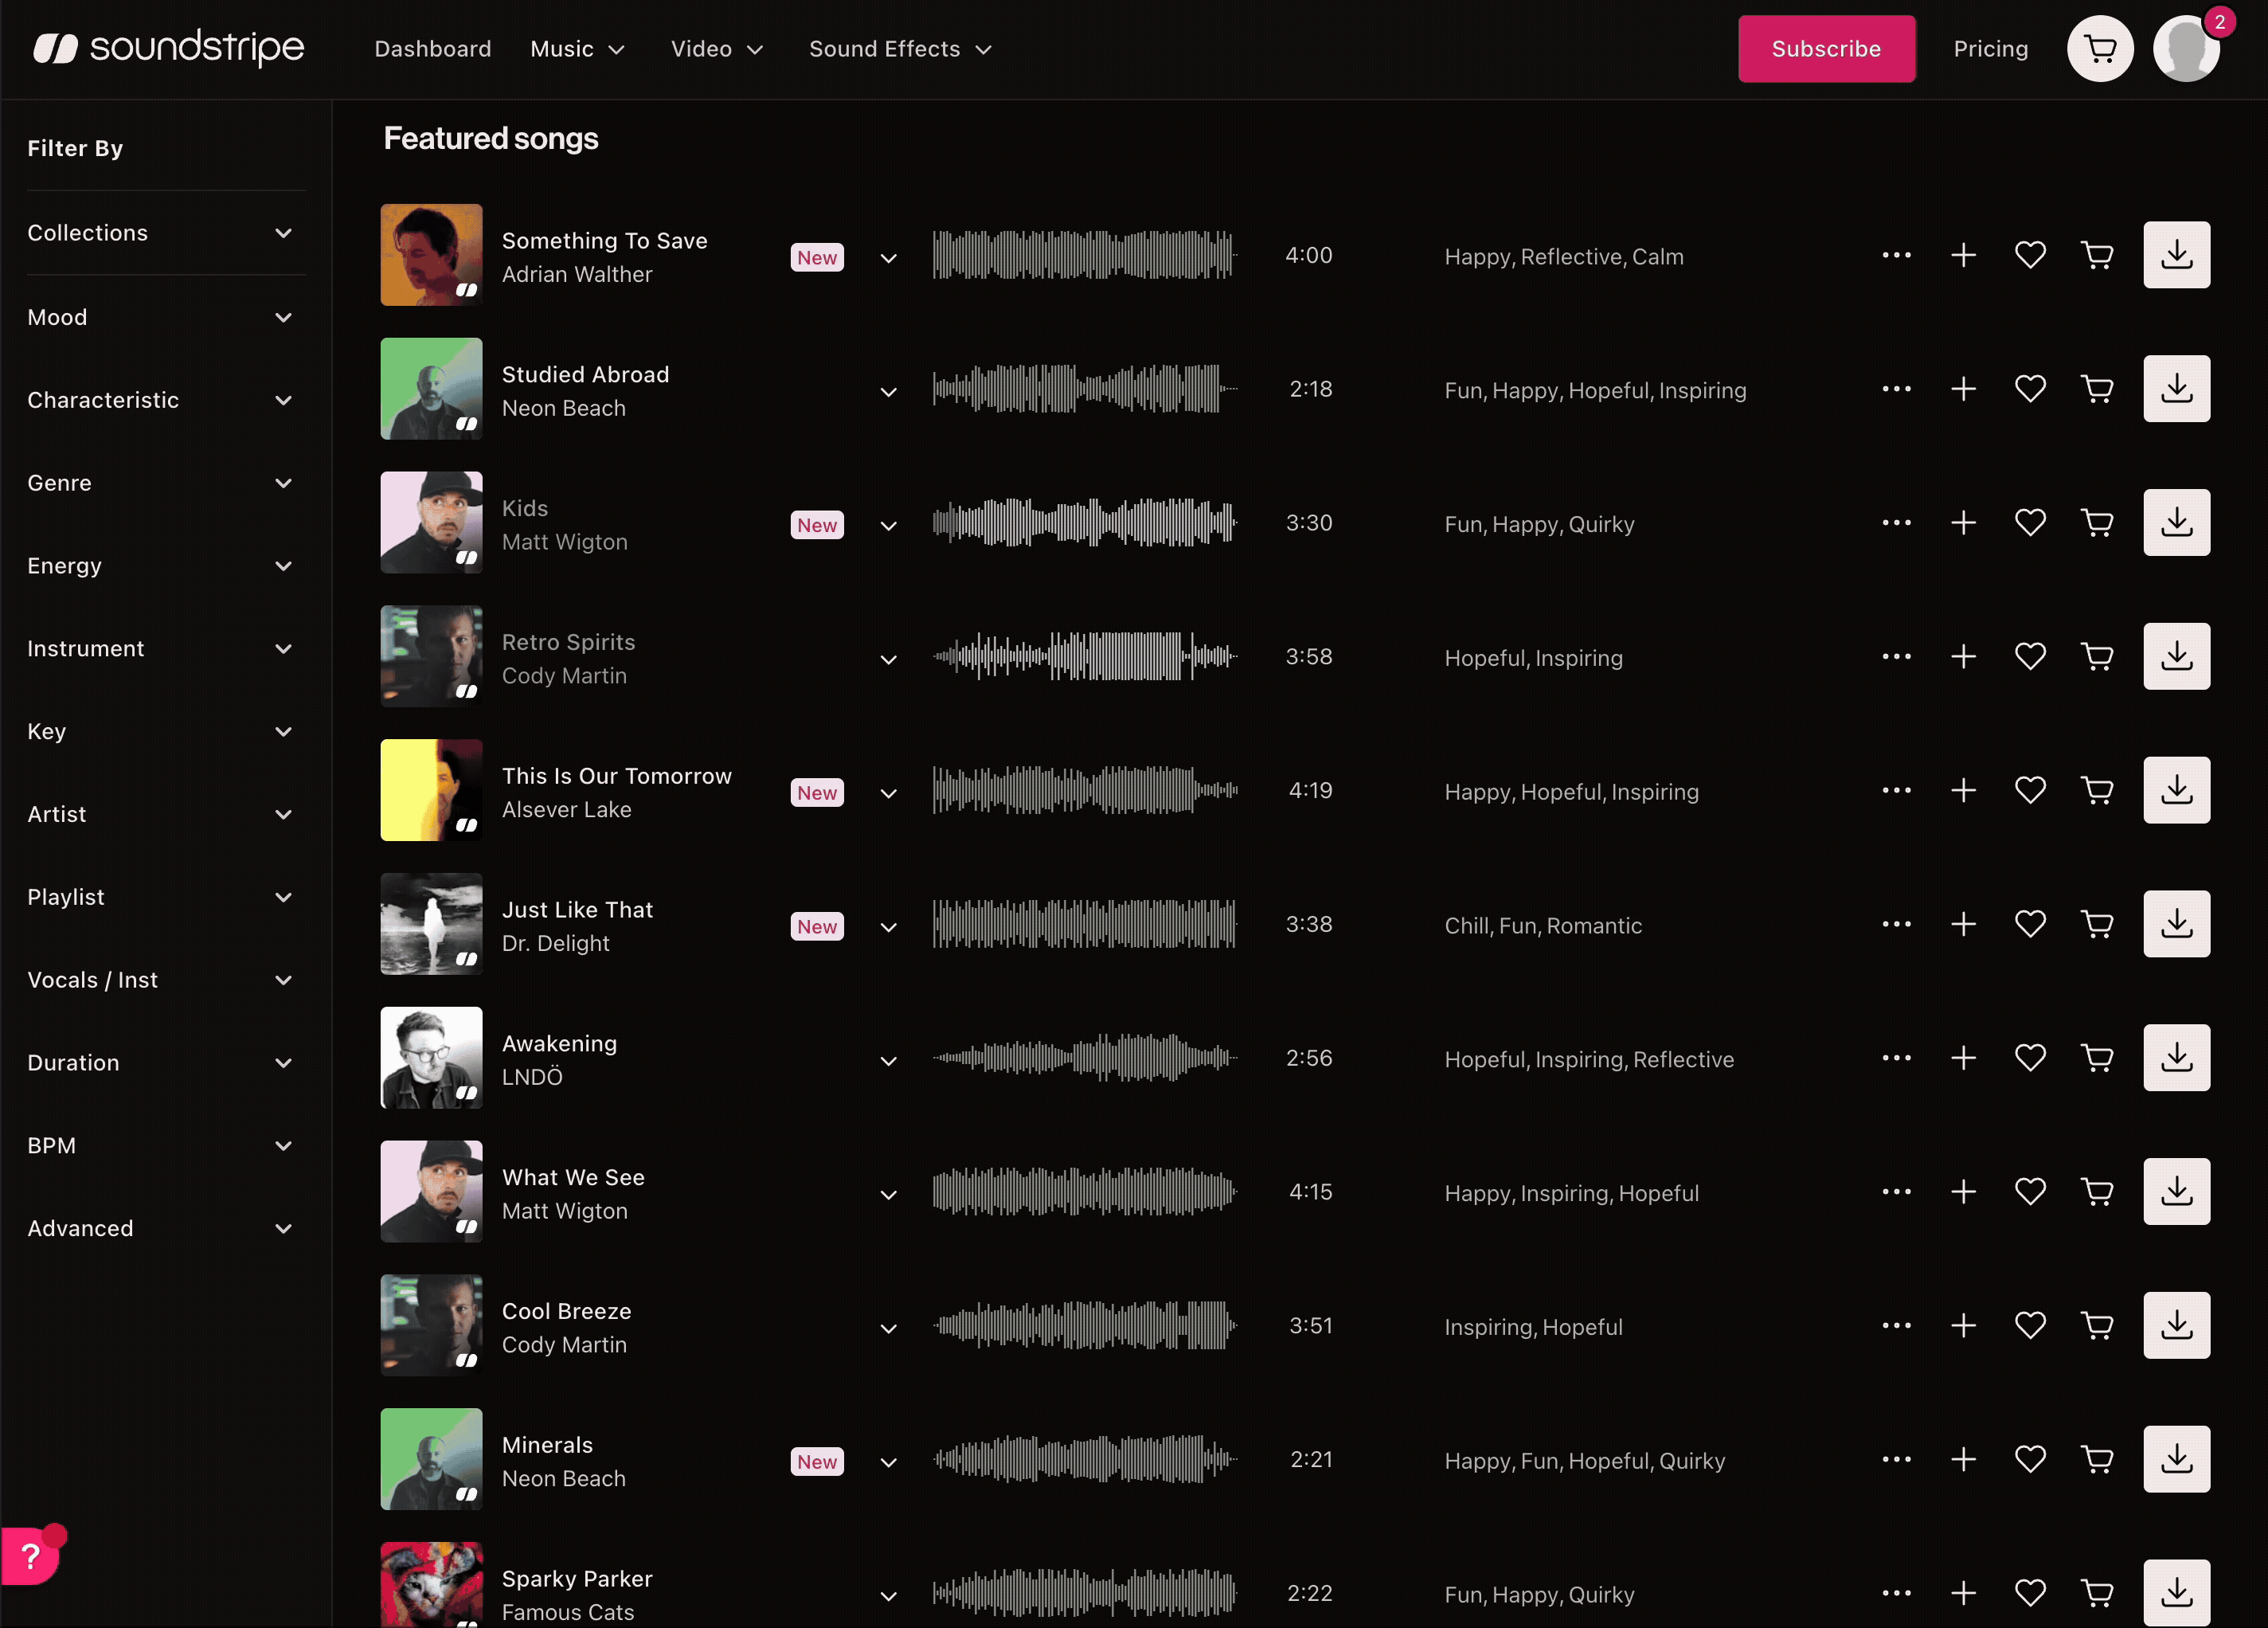
Task: Add Awakening to a playlist
Action: point(1963,1058)
